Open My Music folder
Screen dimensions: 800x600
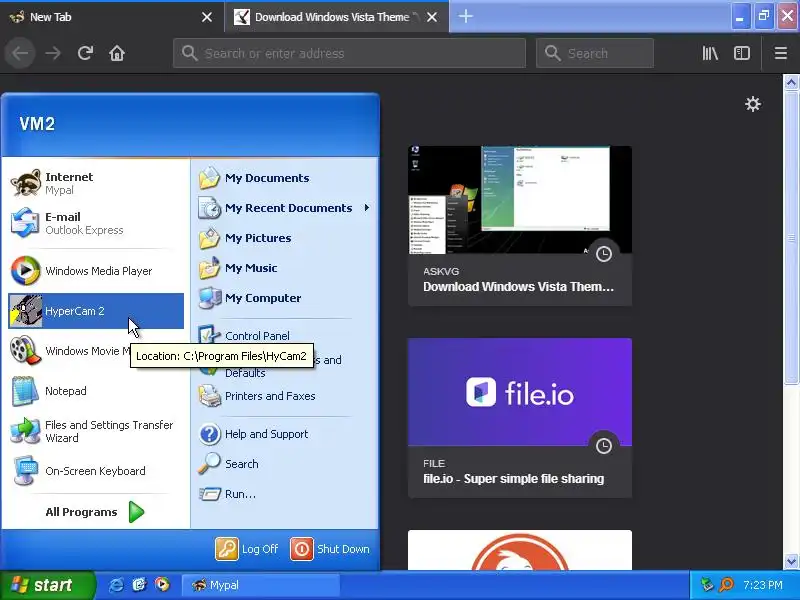[283, 268]
